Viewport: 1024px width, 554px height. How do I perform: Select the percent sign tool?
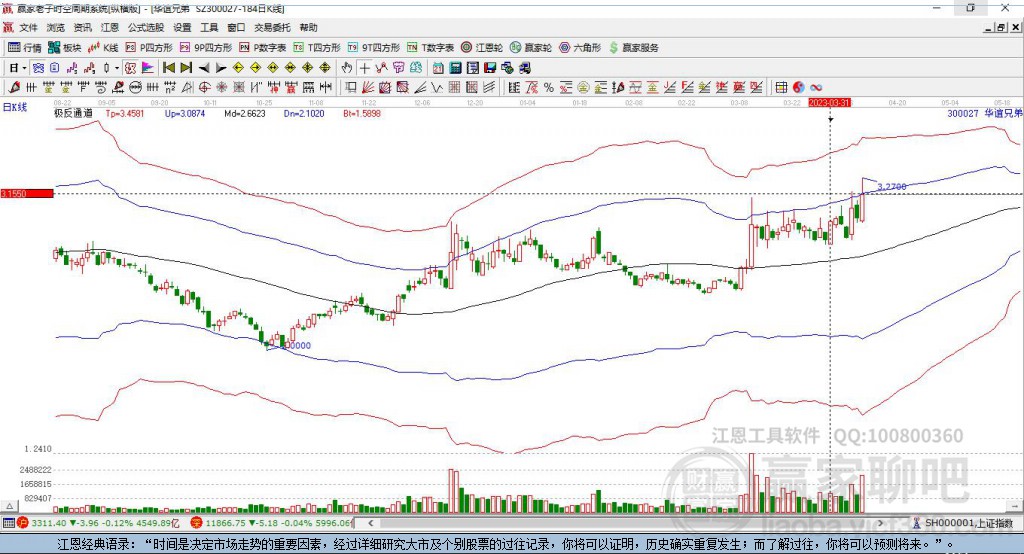coord(549,87)
